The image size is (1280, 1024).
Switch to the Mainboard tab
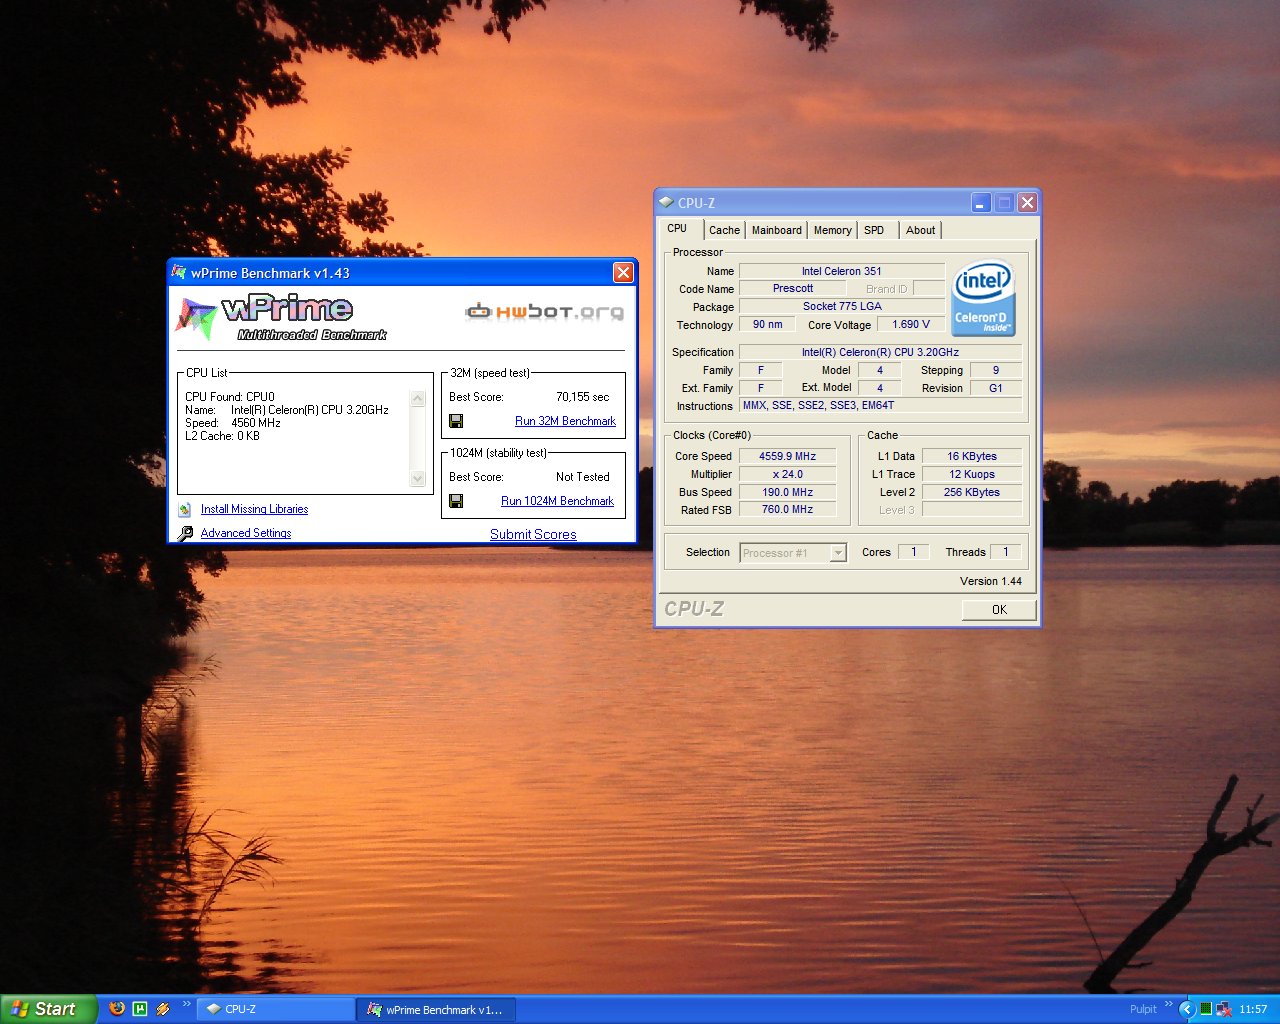[x=777, y=230]
